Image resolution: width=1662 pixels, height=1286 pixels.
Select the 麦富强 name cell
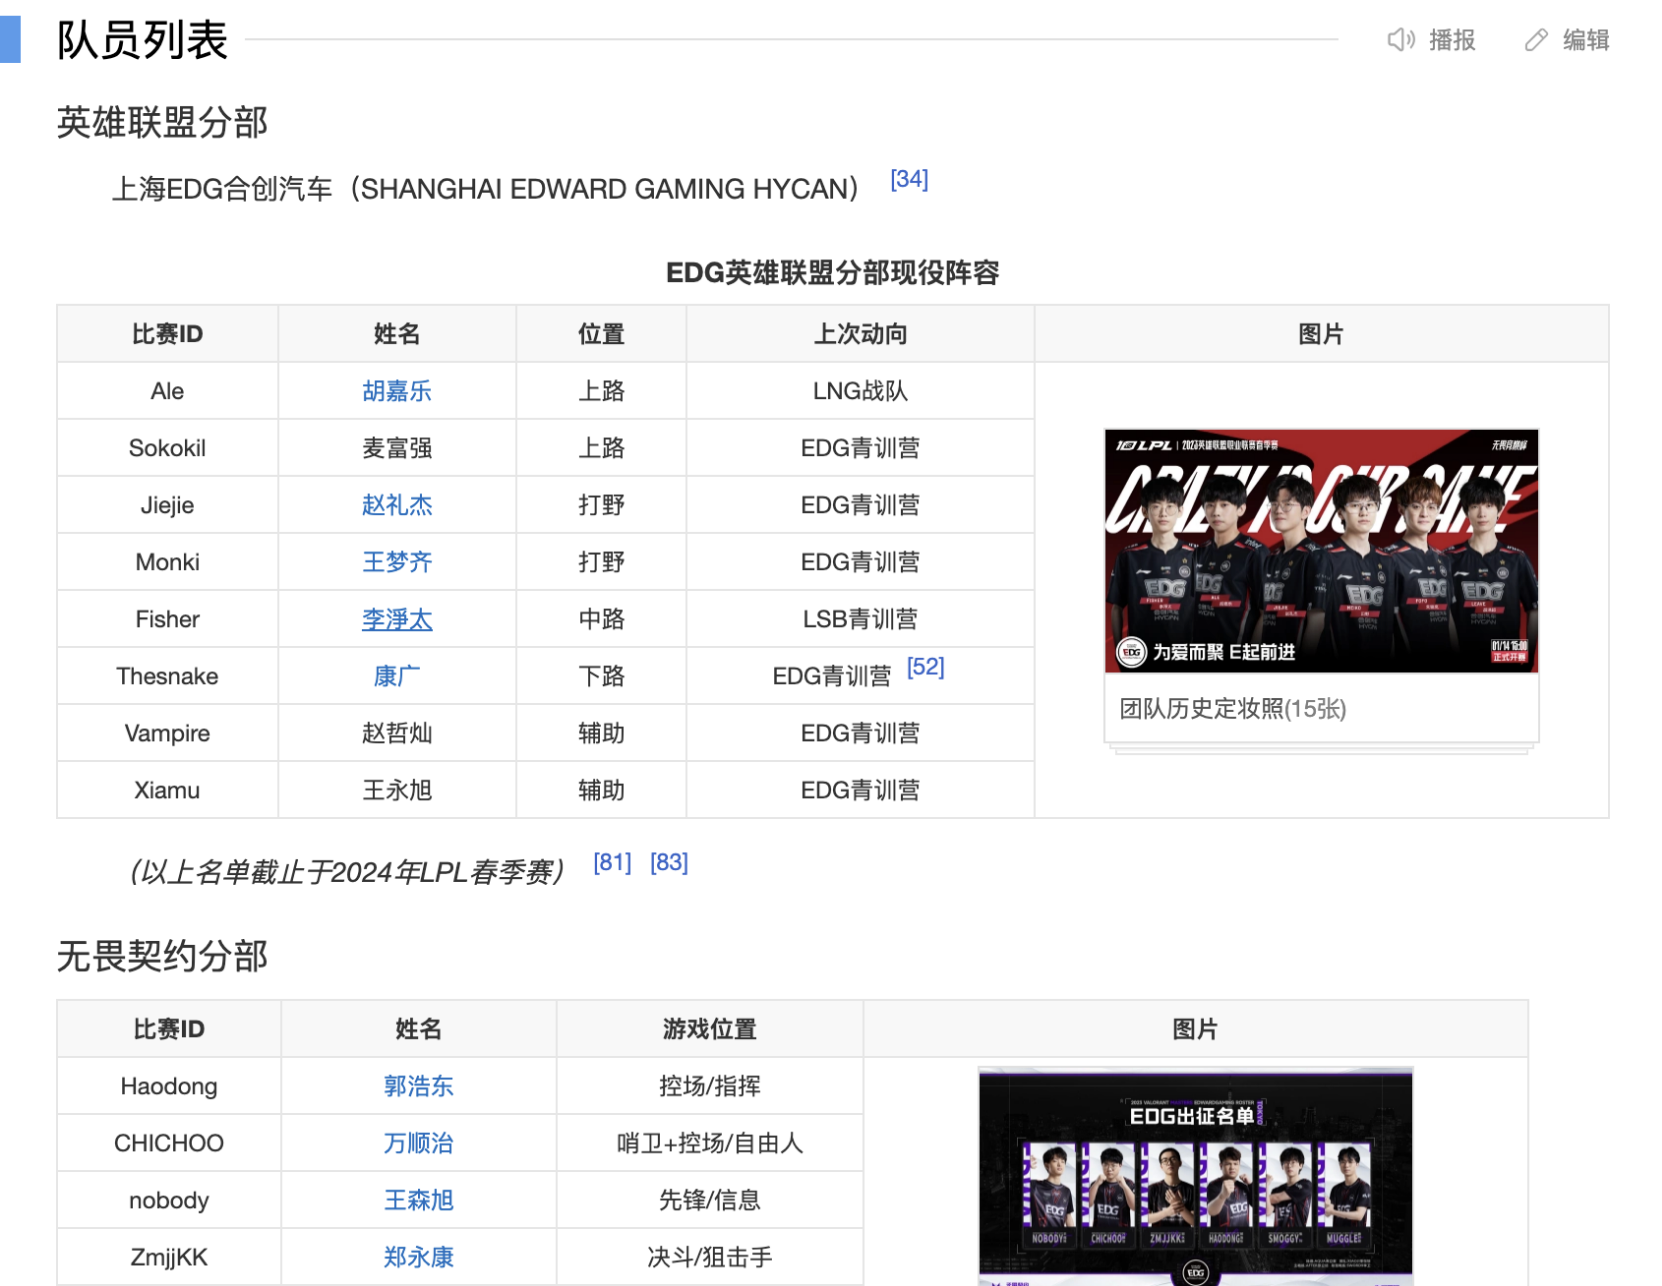click(397, 448)
